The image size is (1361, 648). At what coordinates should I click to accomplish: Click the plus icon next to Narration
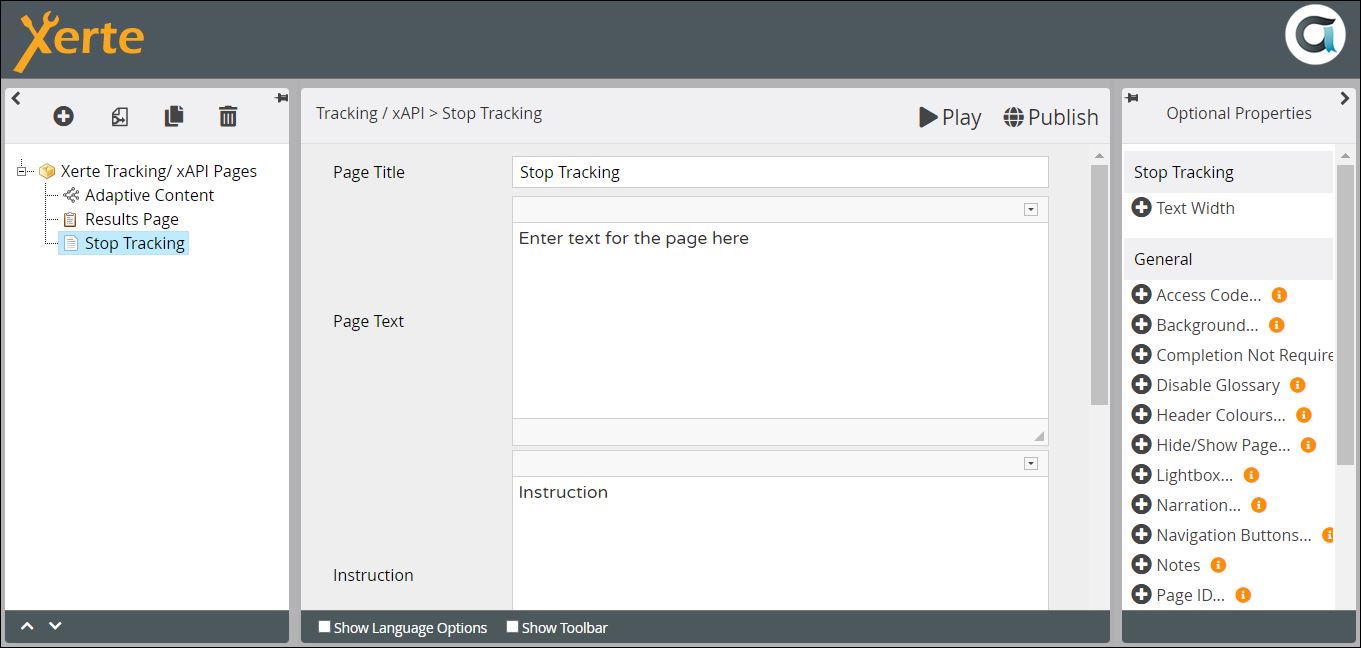(1141, 505)
